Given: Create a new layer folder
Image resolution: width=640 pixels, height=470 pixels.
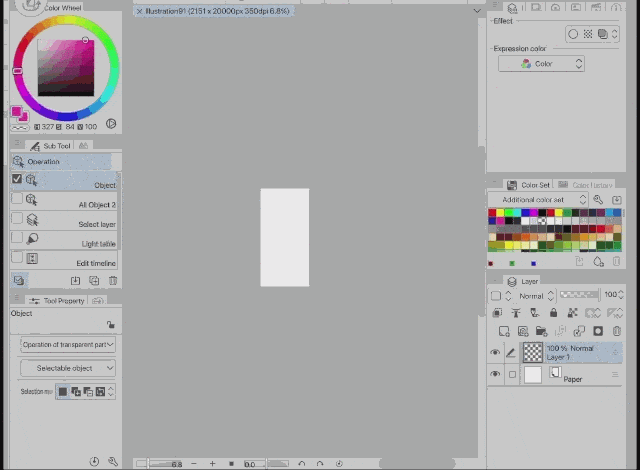Looking at the screenshot, I should tap(542, 331).
